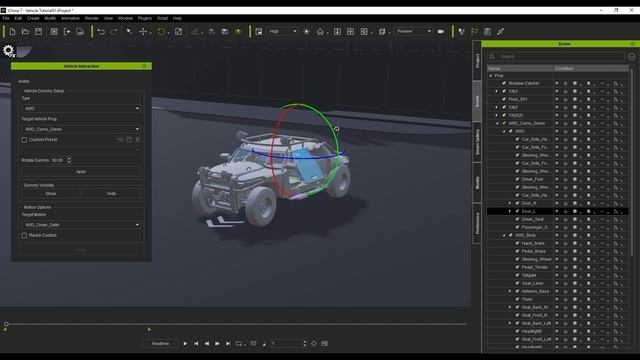
Task: Switch to the Modify side tab
Action: click(477, 182)
